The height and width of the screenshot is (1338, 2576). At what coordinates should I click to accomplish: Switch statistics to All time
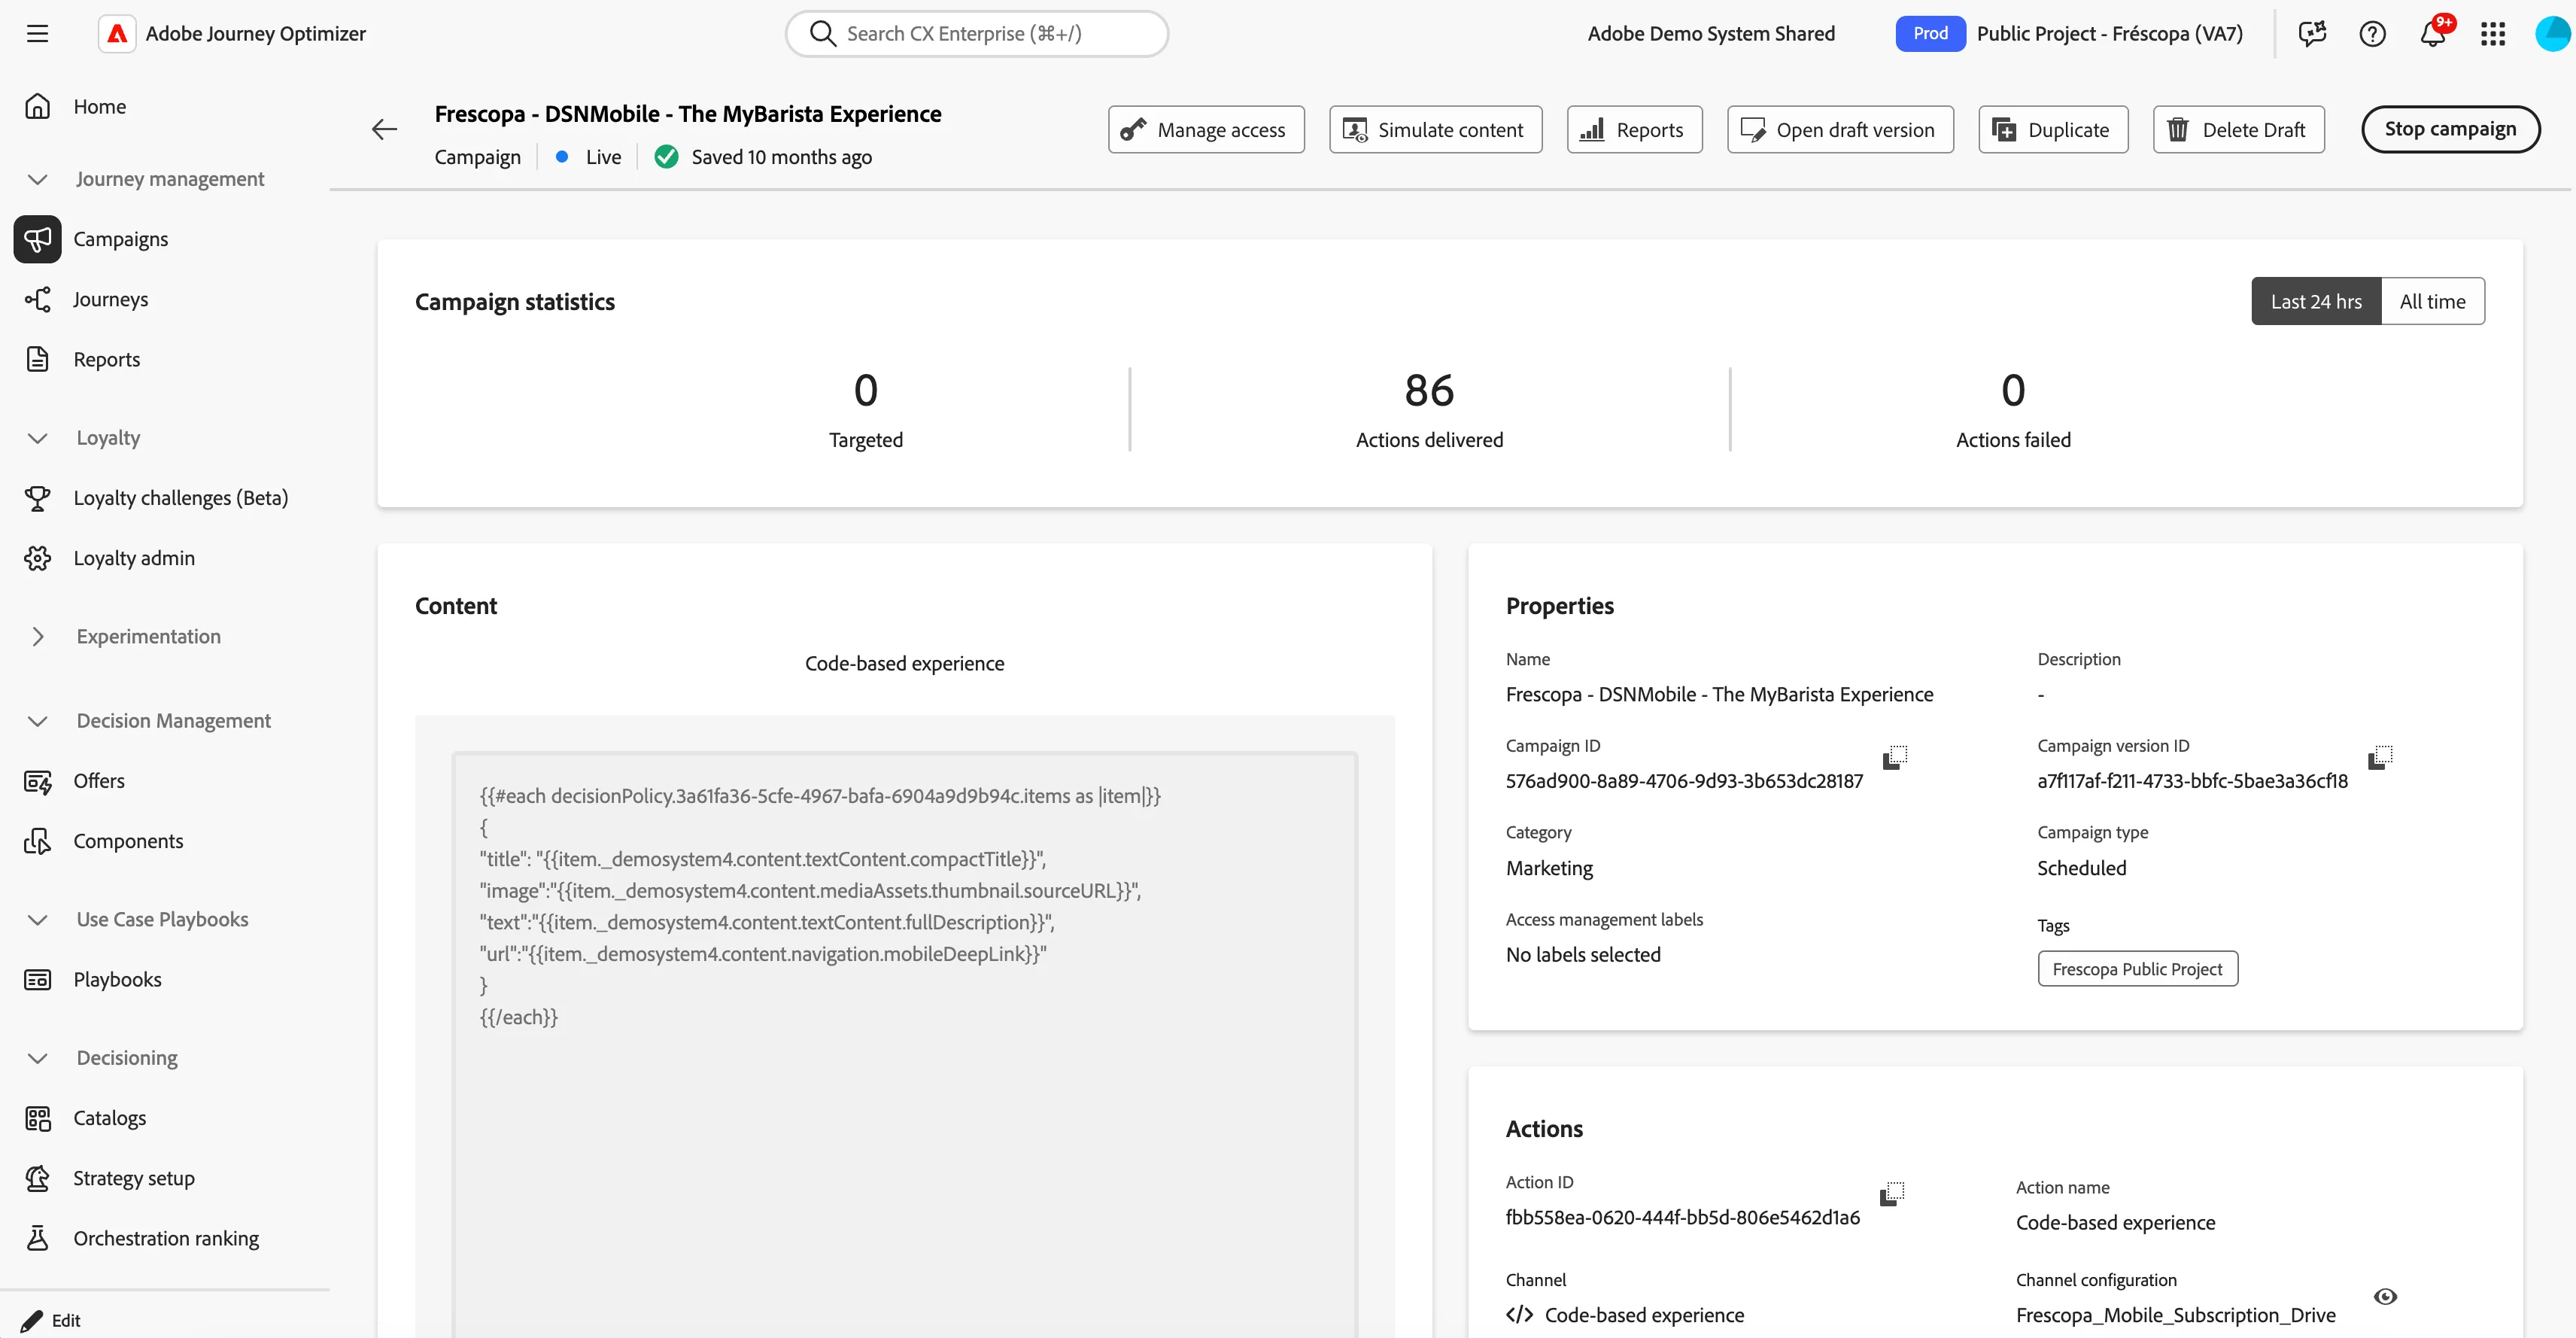[2432, 301]
